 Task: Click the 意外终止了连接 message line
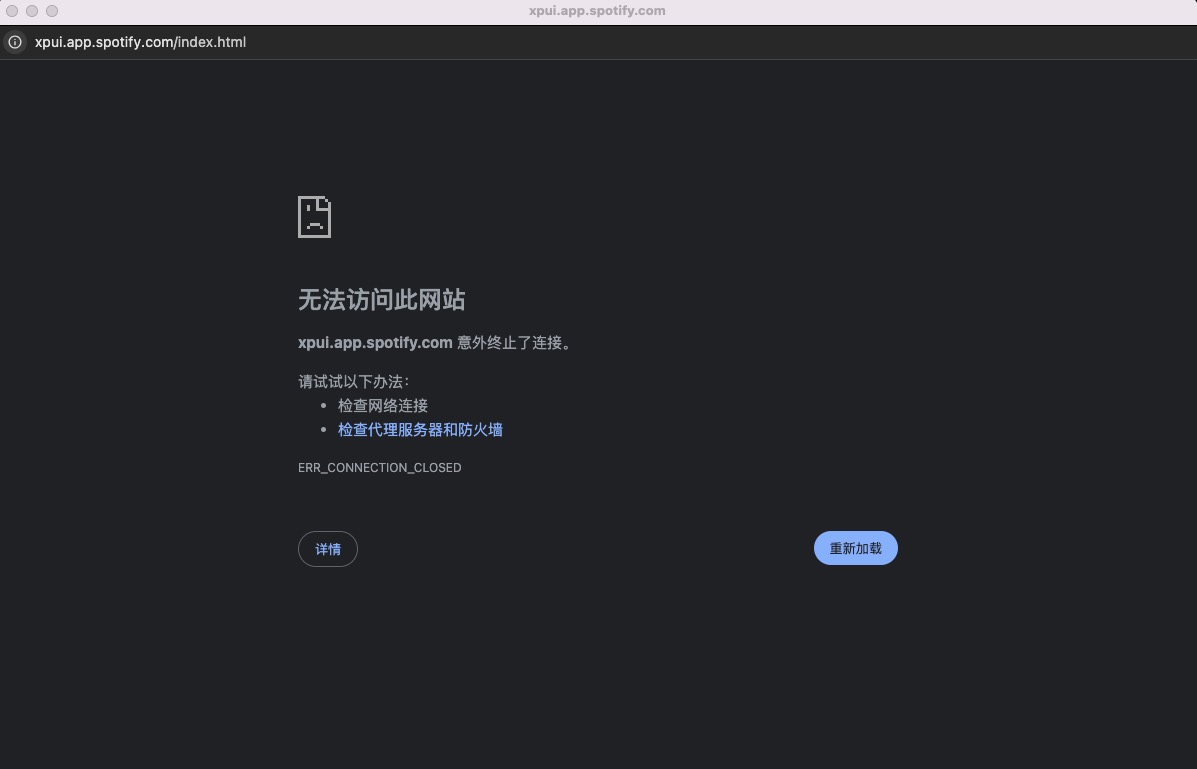pyautogui.click(x=437, y=343)
